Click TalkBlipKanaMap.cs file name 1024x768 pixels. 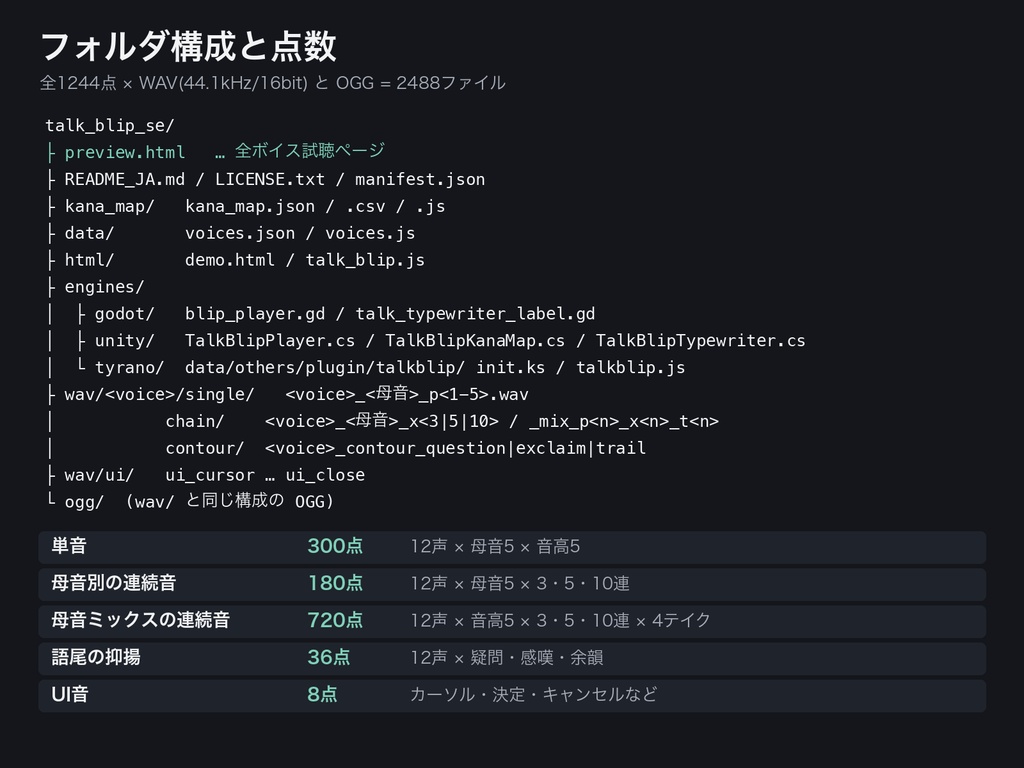coord(475,341)
